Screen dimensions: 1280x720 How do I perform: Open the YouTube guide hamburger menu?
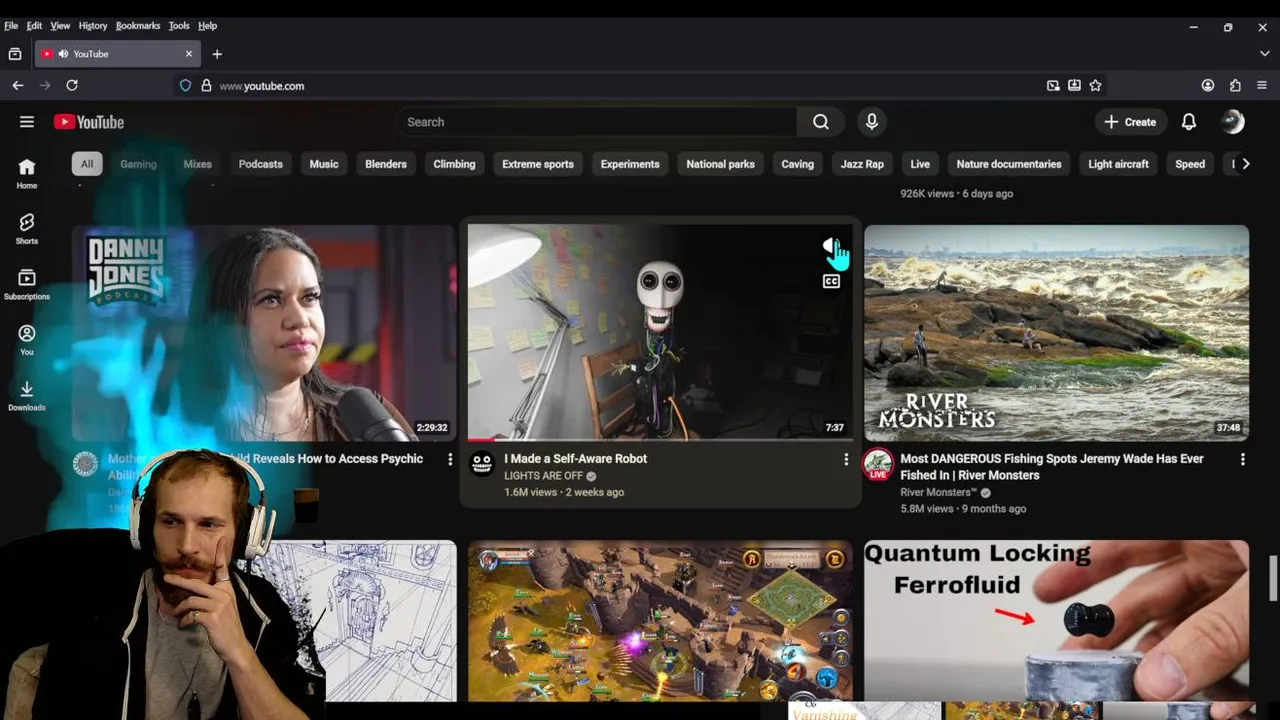click(27, 122)
